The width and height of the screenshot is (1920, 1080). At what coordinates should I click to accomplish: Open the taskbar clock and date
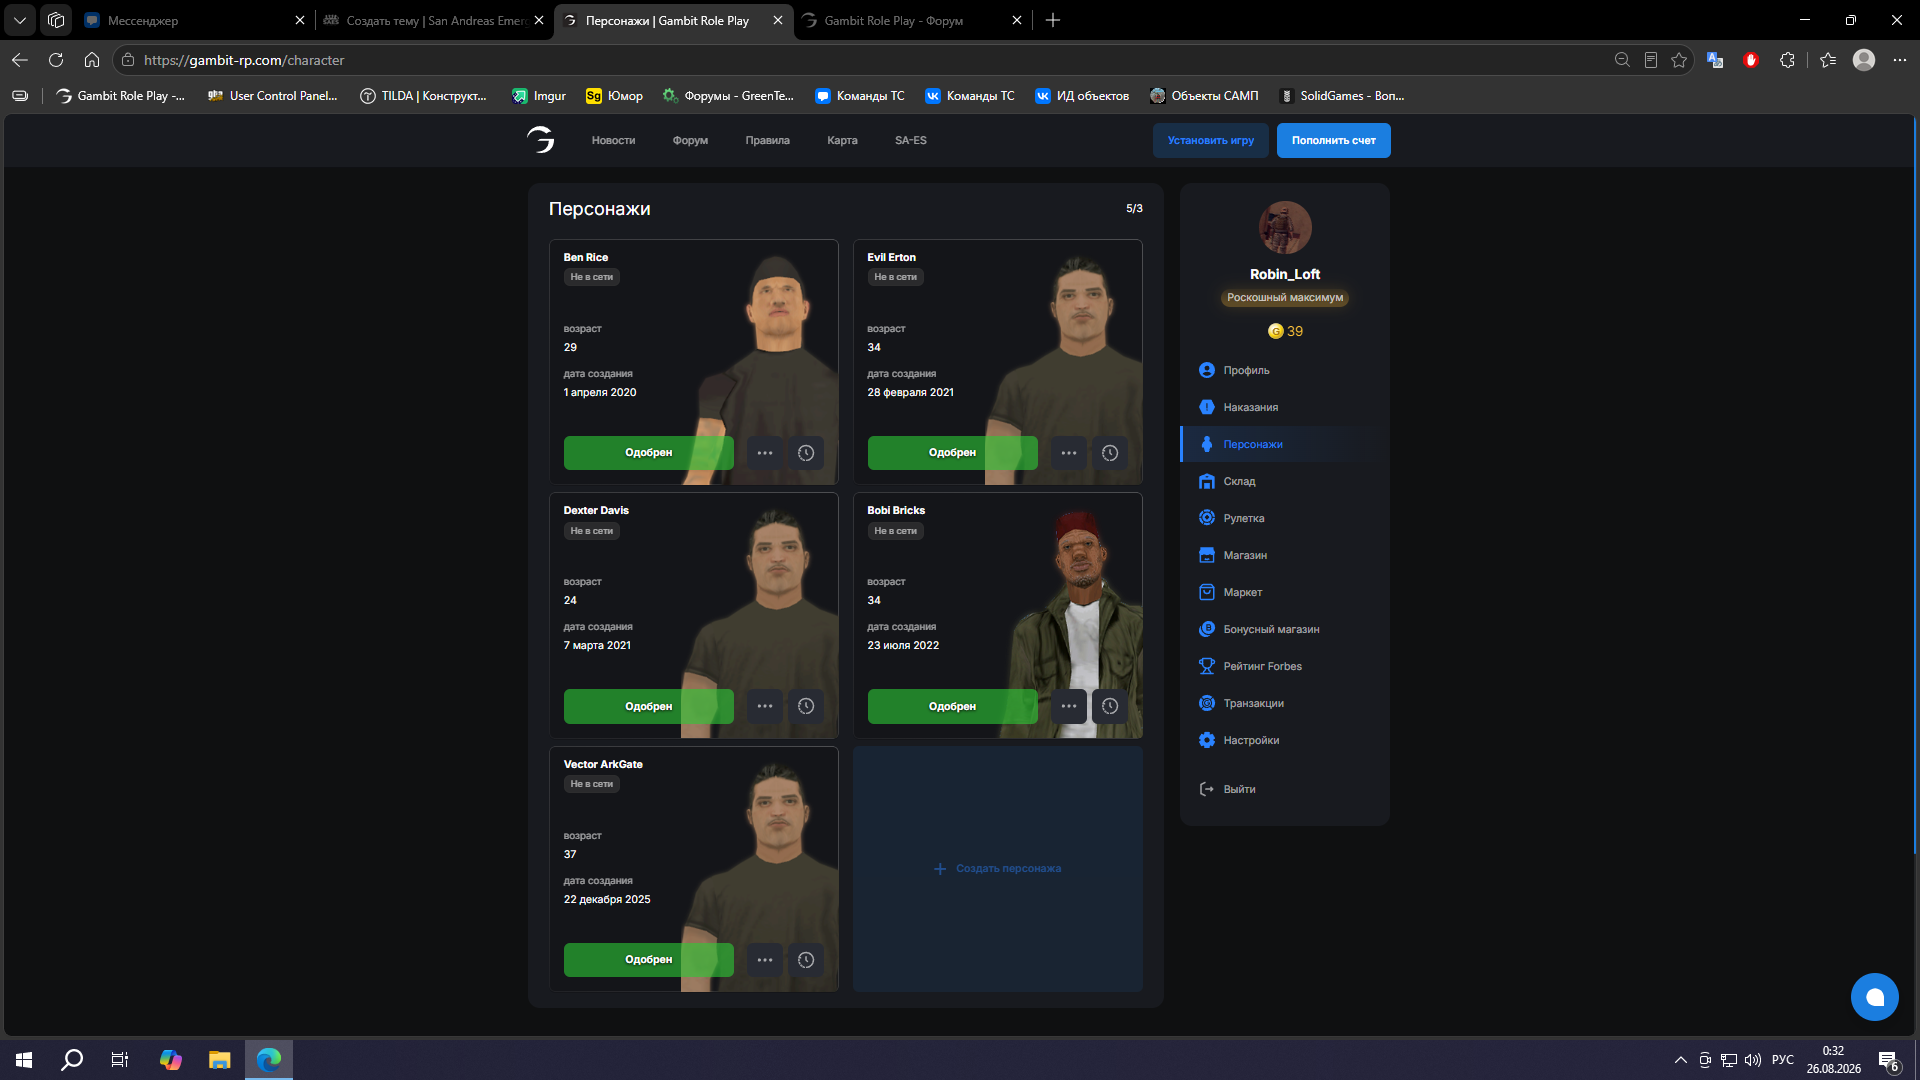(x=1833, y=1060)
